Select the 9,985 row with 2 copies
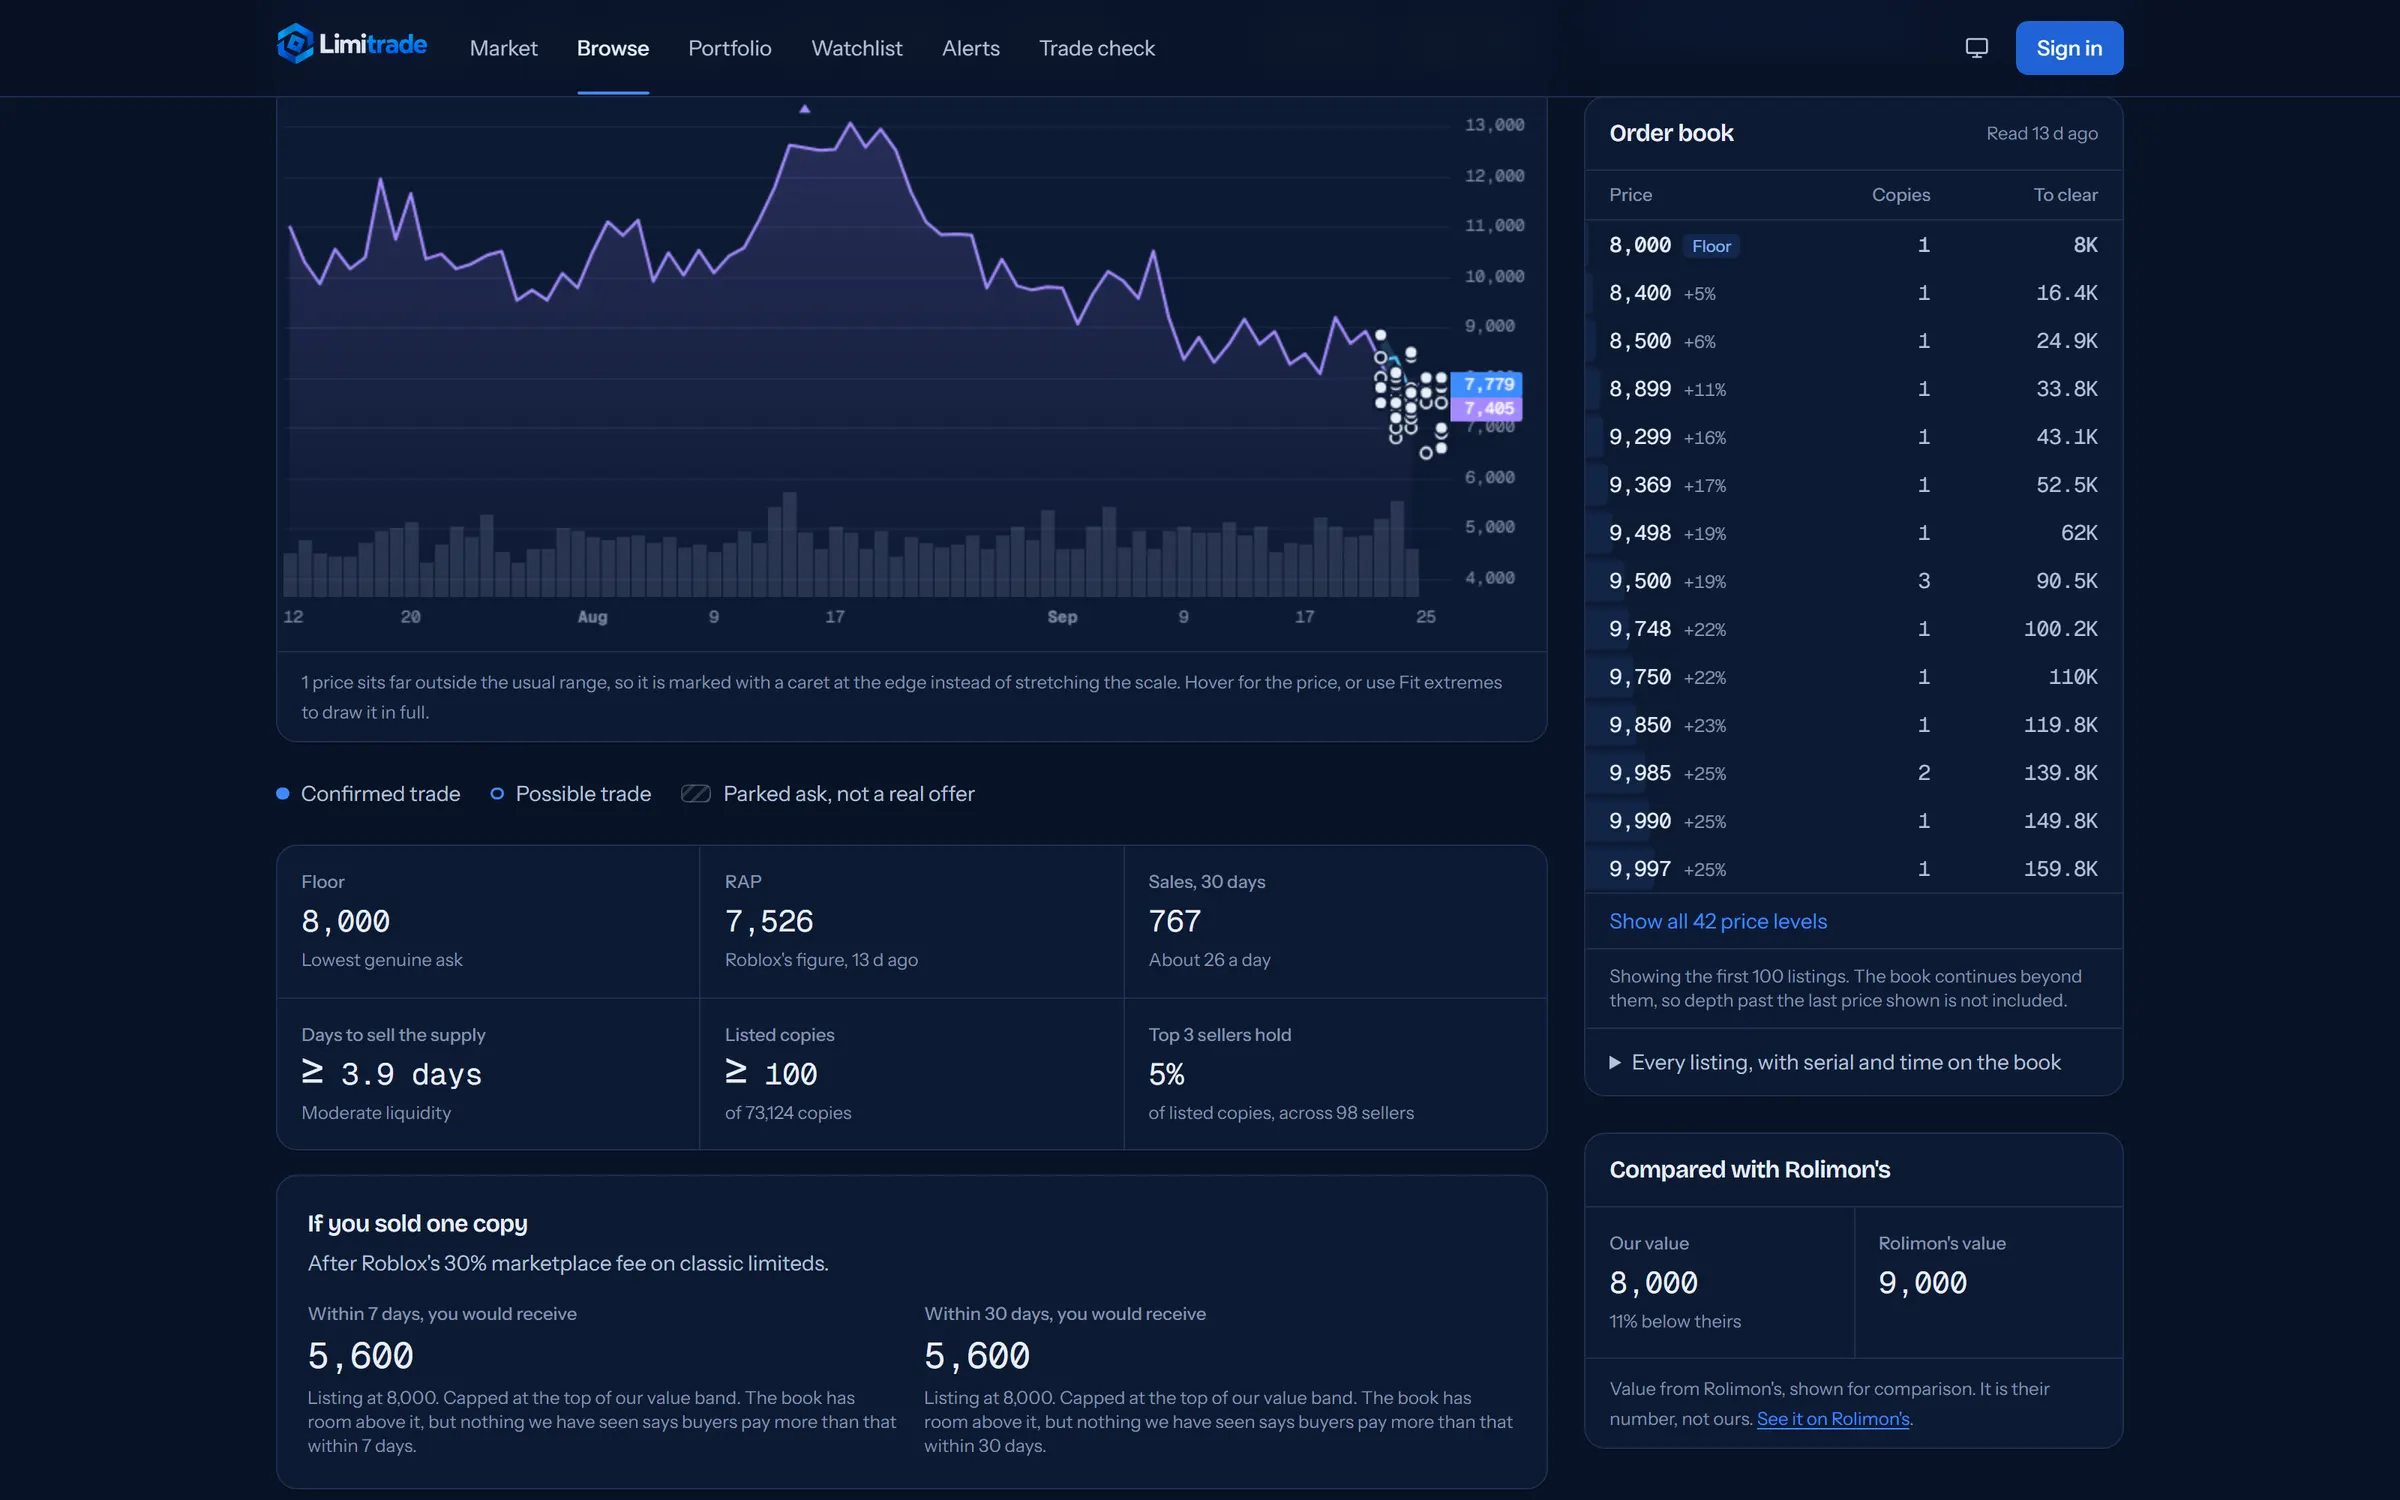The width and height of the screenshot is (2400, 1500). pos(1853,773)
